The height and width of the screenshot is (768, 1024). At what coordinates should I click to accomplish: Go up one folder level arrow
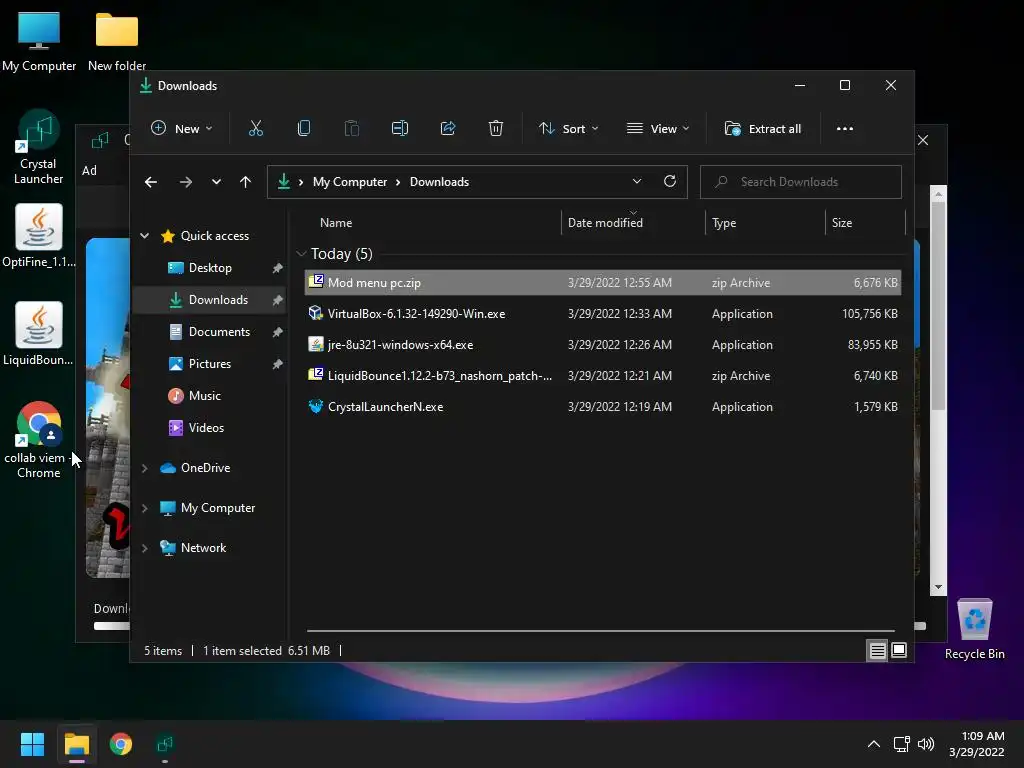(245, 182)
